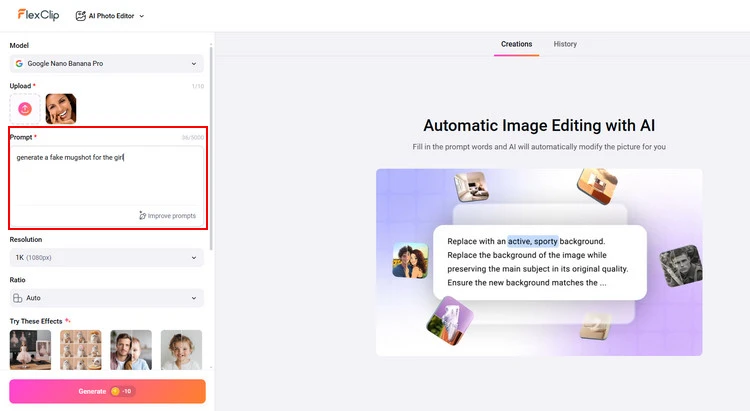750x411 pixels.
Task: Select the Creations tab
Action: point(516,44)
